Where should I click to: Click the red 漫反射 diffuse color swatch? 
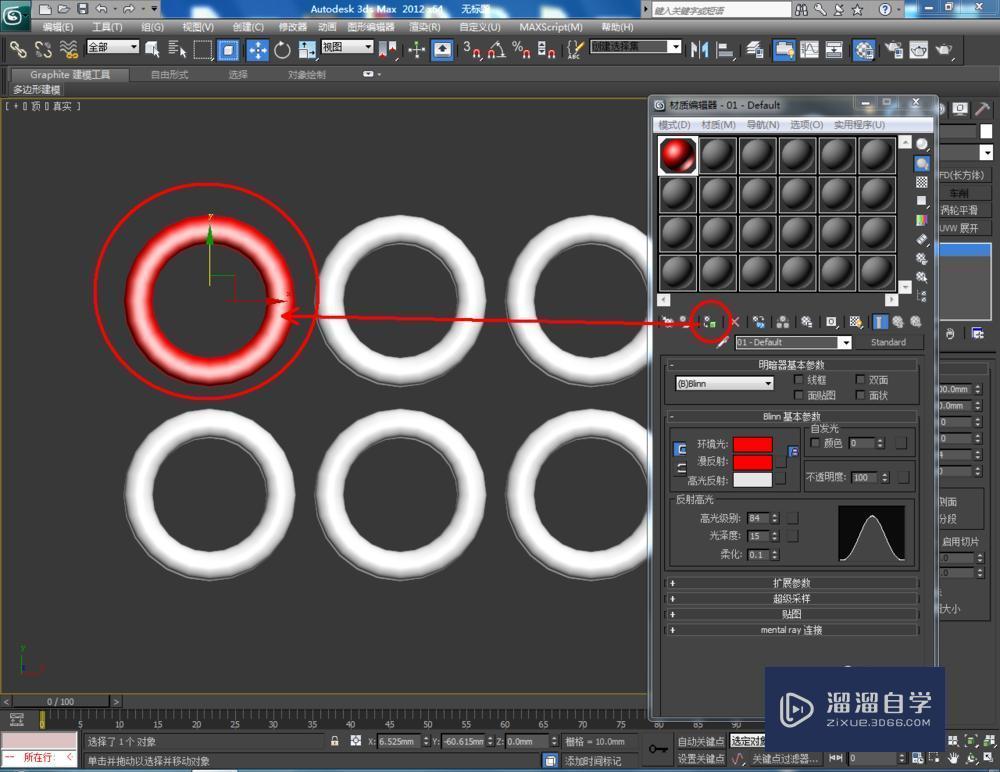[753, 461]
